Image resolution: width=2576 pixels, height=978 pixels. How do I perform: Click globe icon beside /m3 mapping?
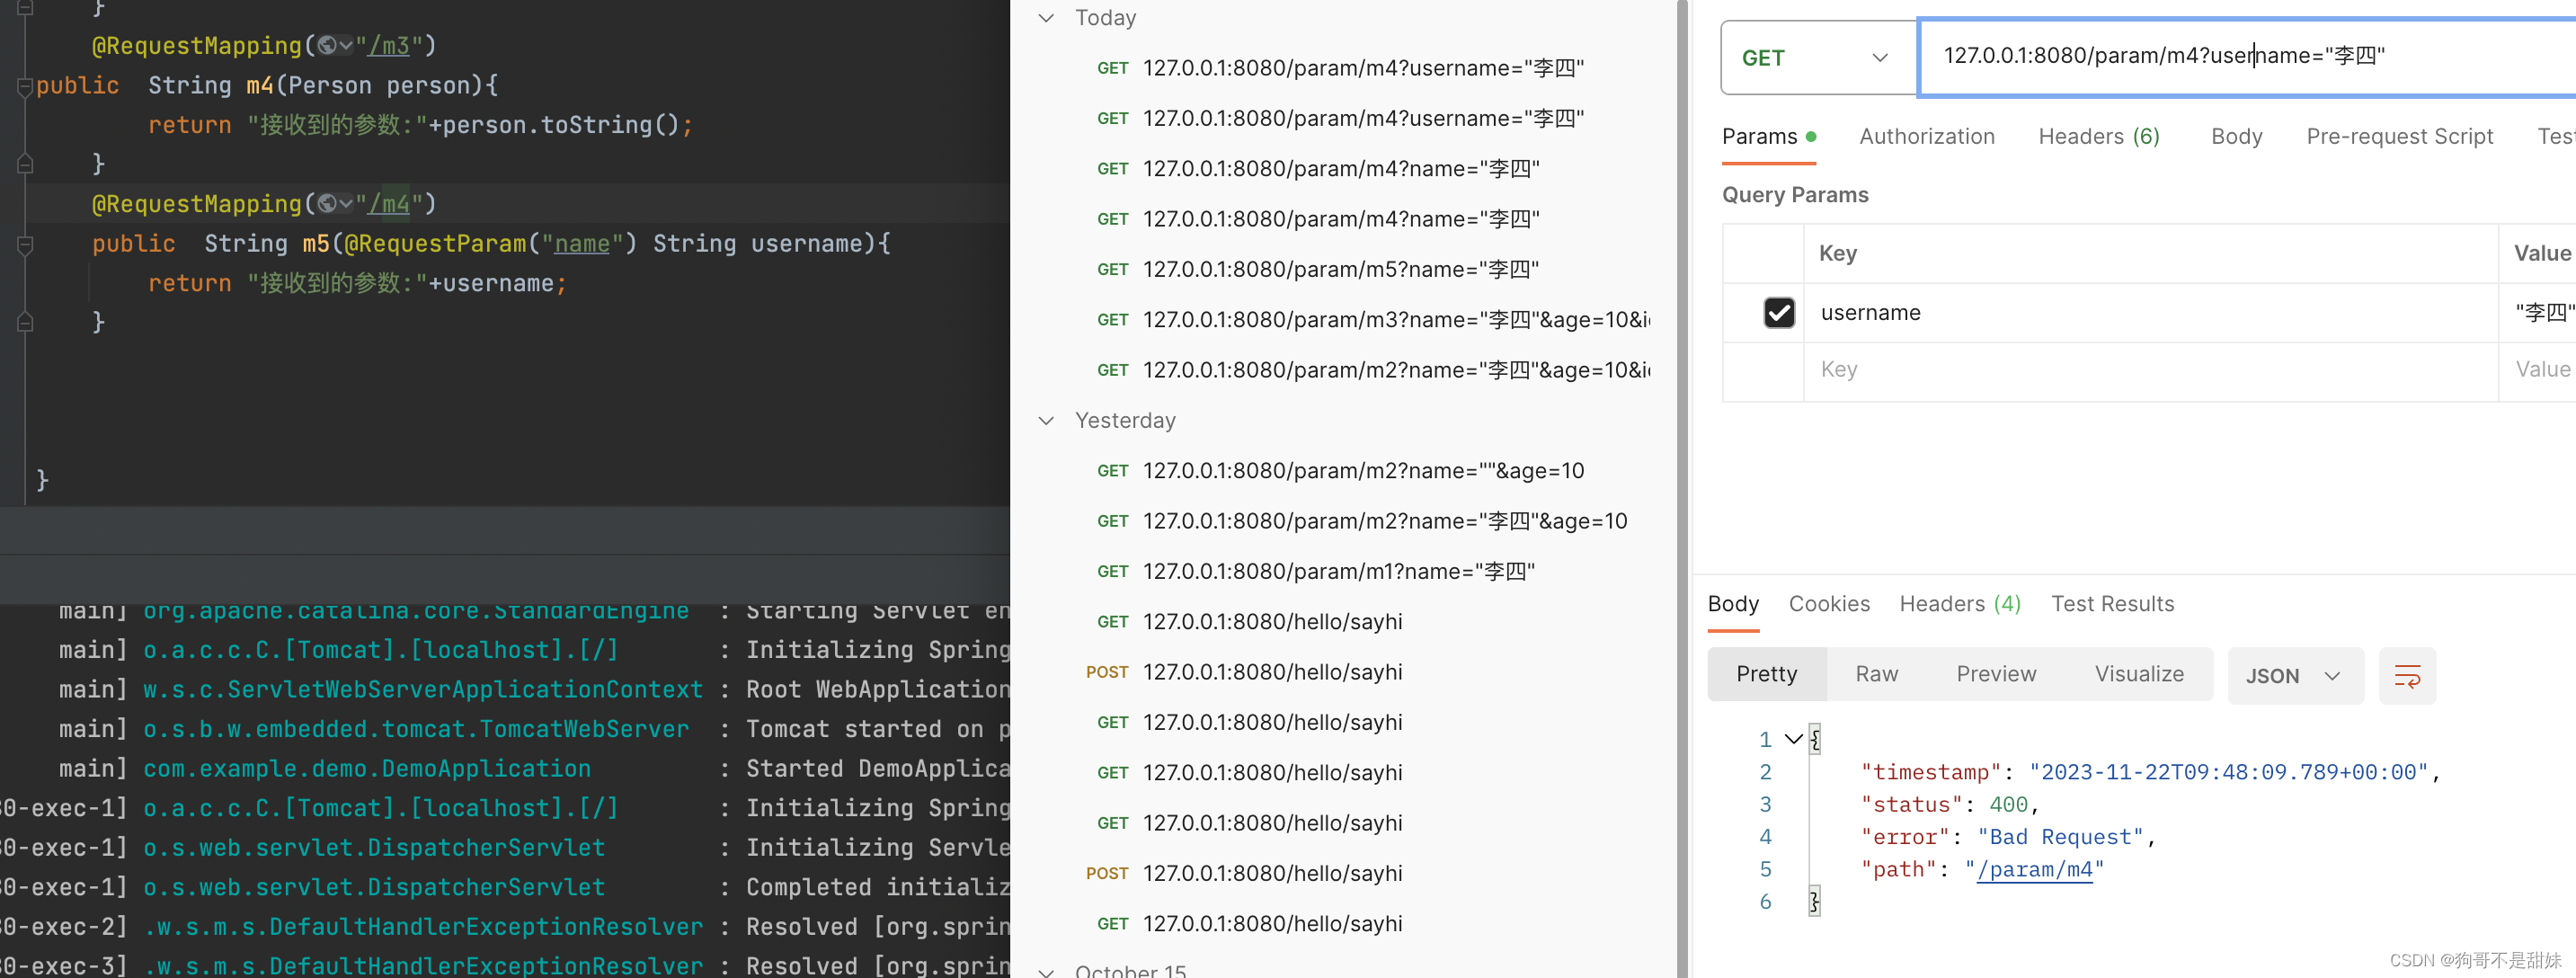point(327,46)
